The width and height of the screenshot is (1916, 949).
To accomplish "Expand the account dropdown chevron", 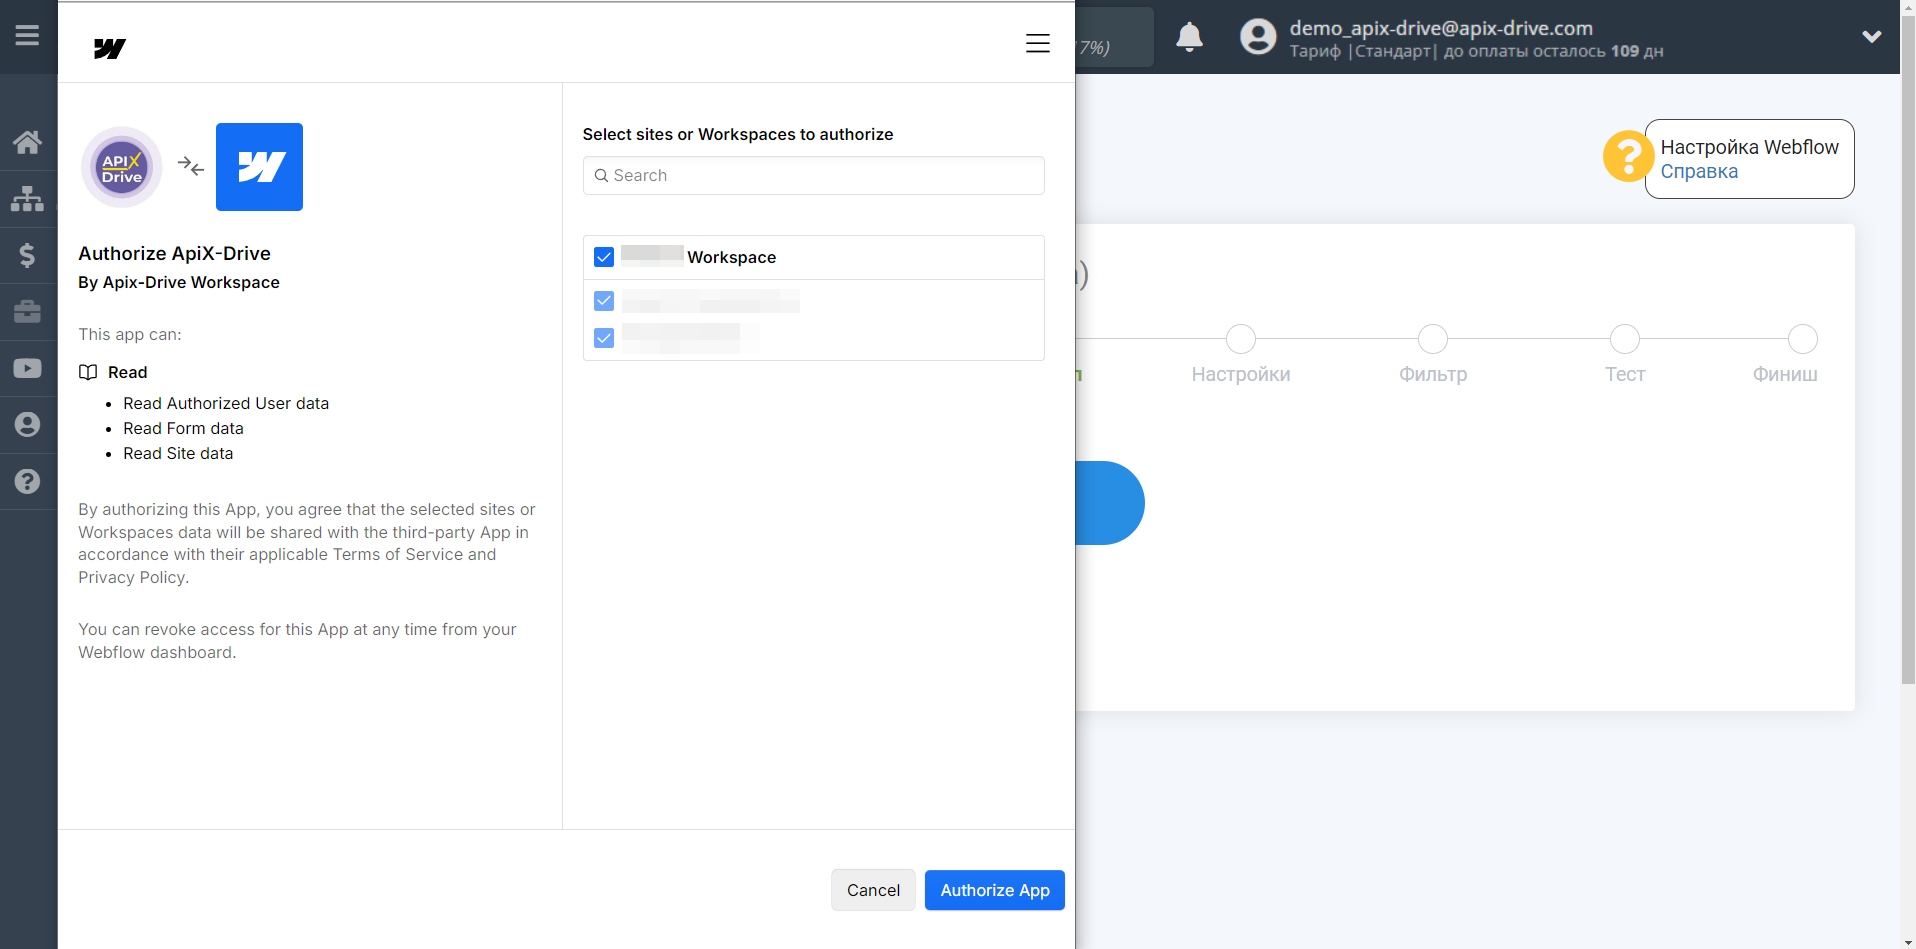I will click(x=1872, y=37).
